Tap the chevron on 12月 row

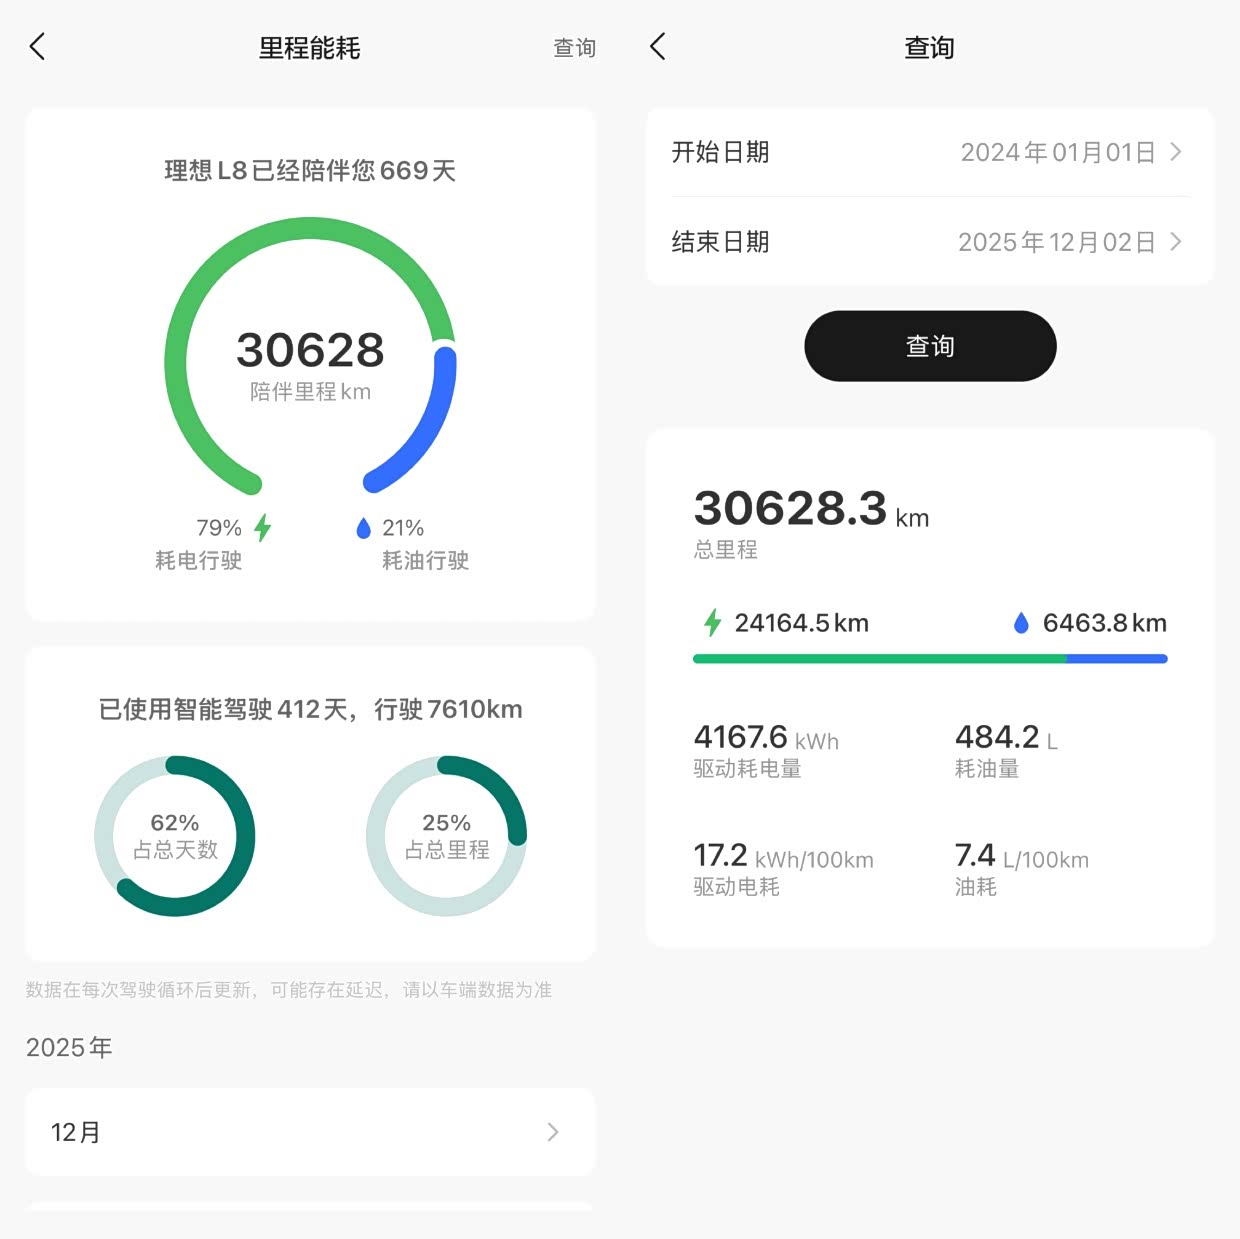click(553, 1132)
